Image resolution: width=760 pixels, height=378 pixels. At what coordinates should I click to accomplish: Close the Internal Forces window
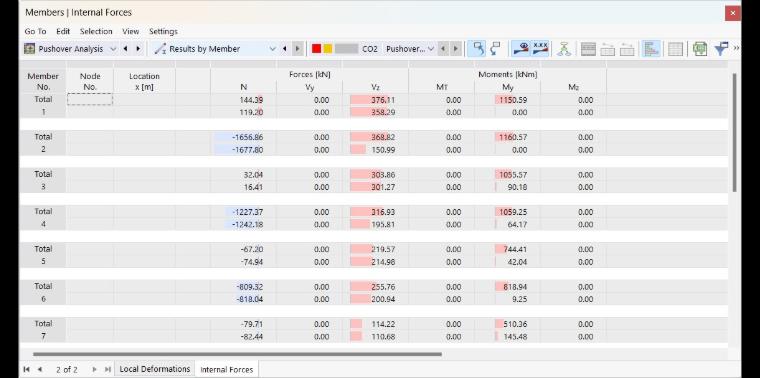[733, 13]
